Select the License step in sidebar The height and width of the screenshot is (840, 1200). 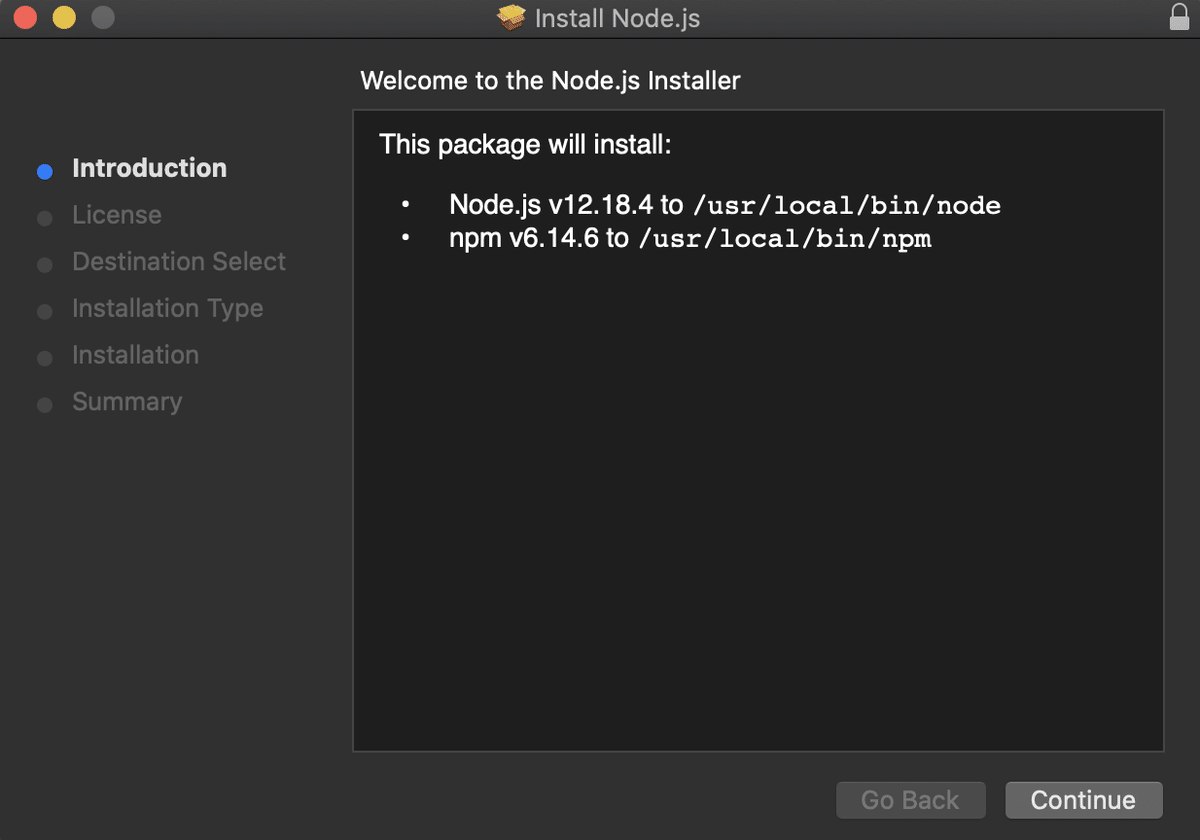116,215
